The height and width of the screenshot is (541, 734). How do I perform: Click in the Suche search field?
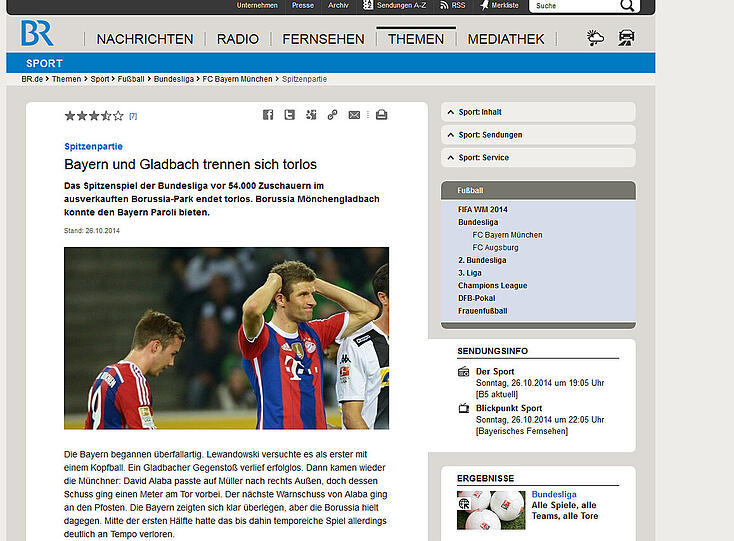573,6
